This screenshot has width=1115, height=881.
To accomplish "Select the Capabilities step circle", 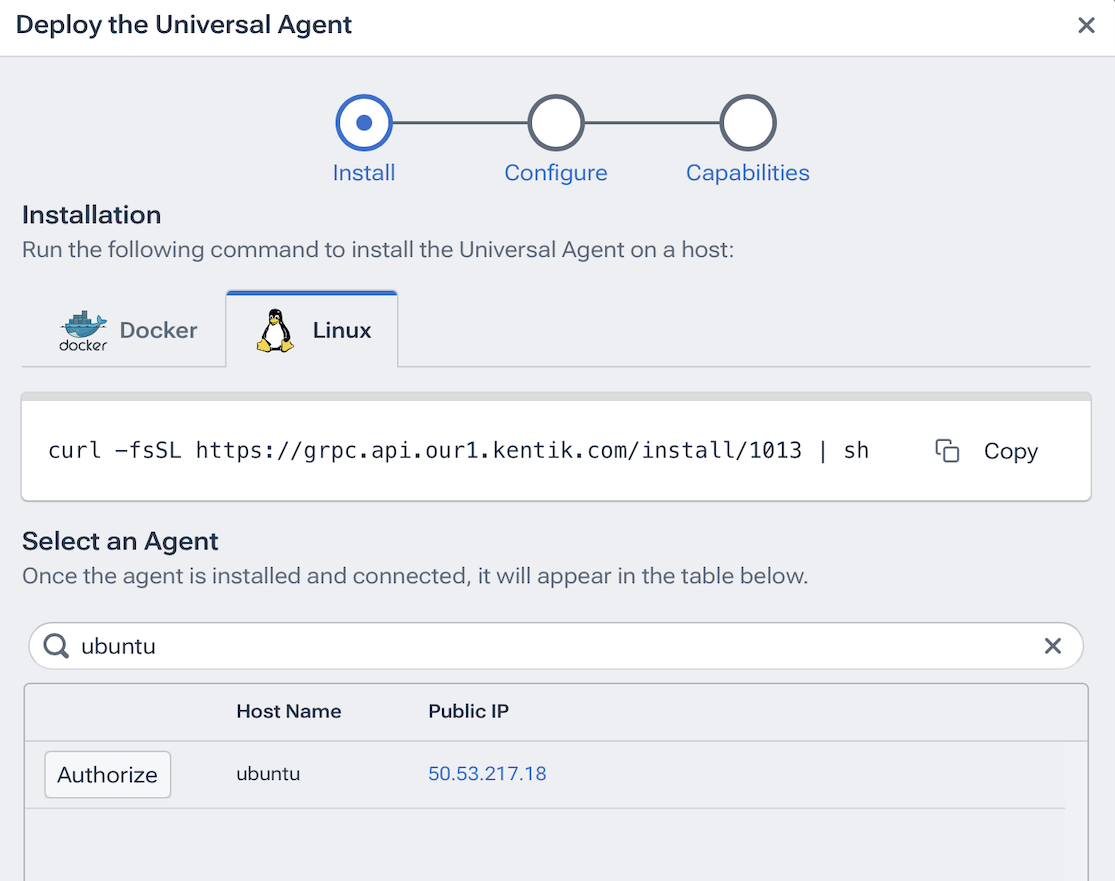I will 748,123.
